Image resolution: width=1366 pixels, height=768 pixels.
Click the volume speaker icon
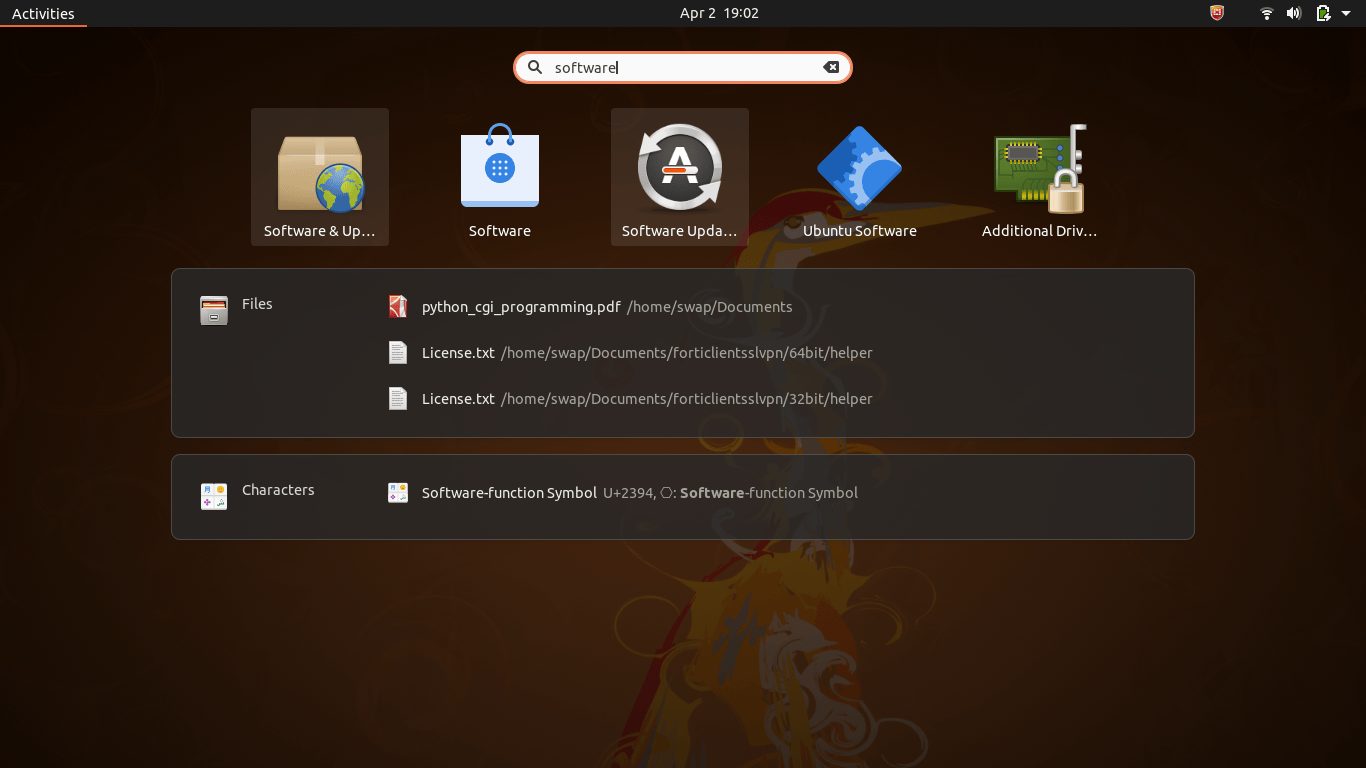coord(1294,13)
